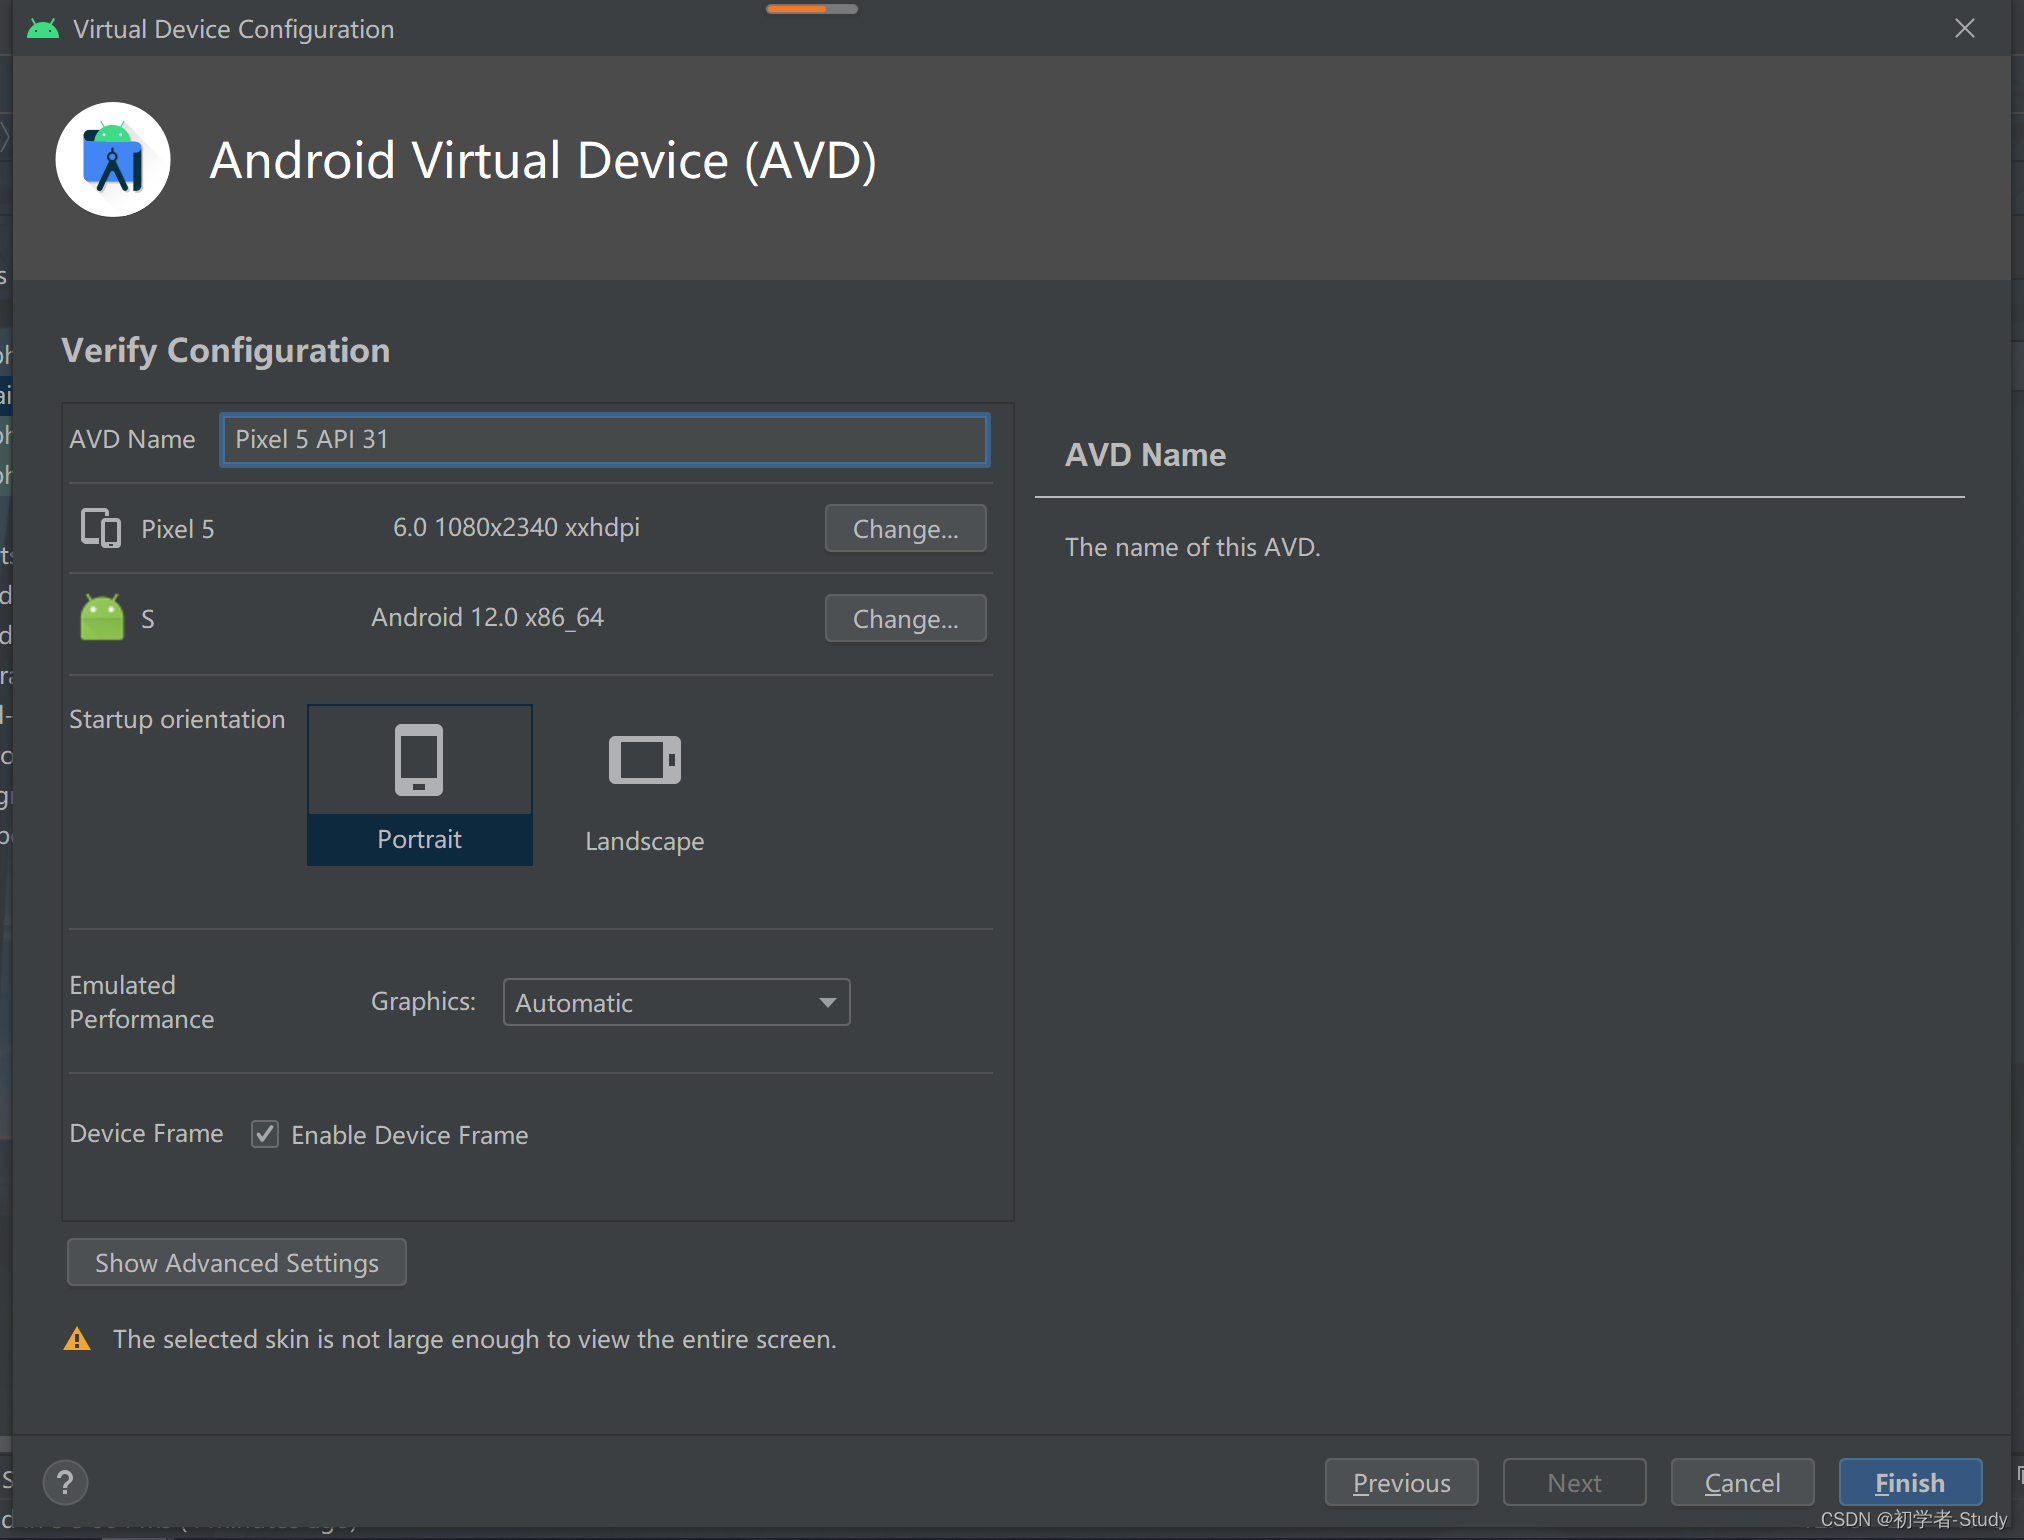Expand Show Advanced Settings

(x=237, y=1262)
